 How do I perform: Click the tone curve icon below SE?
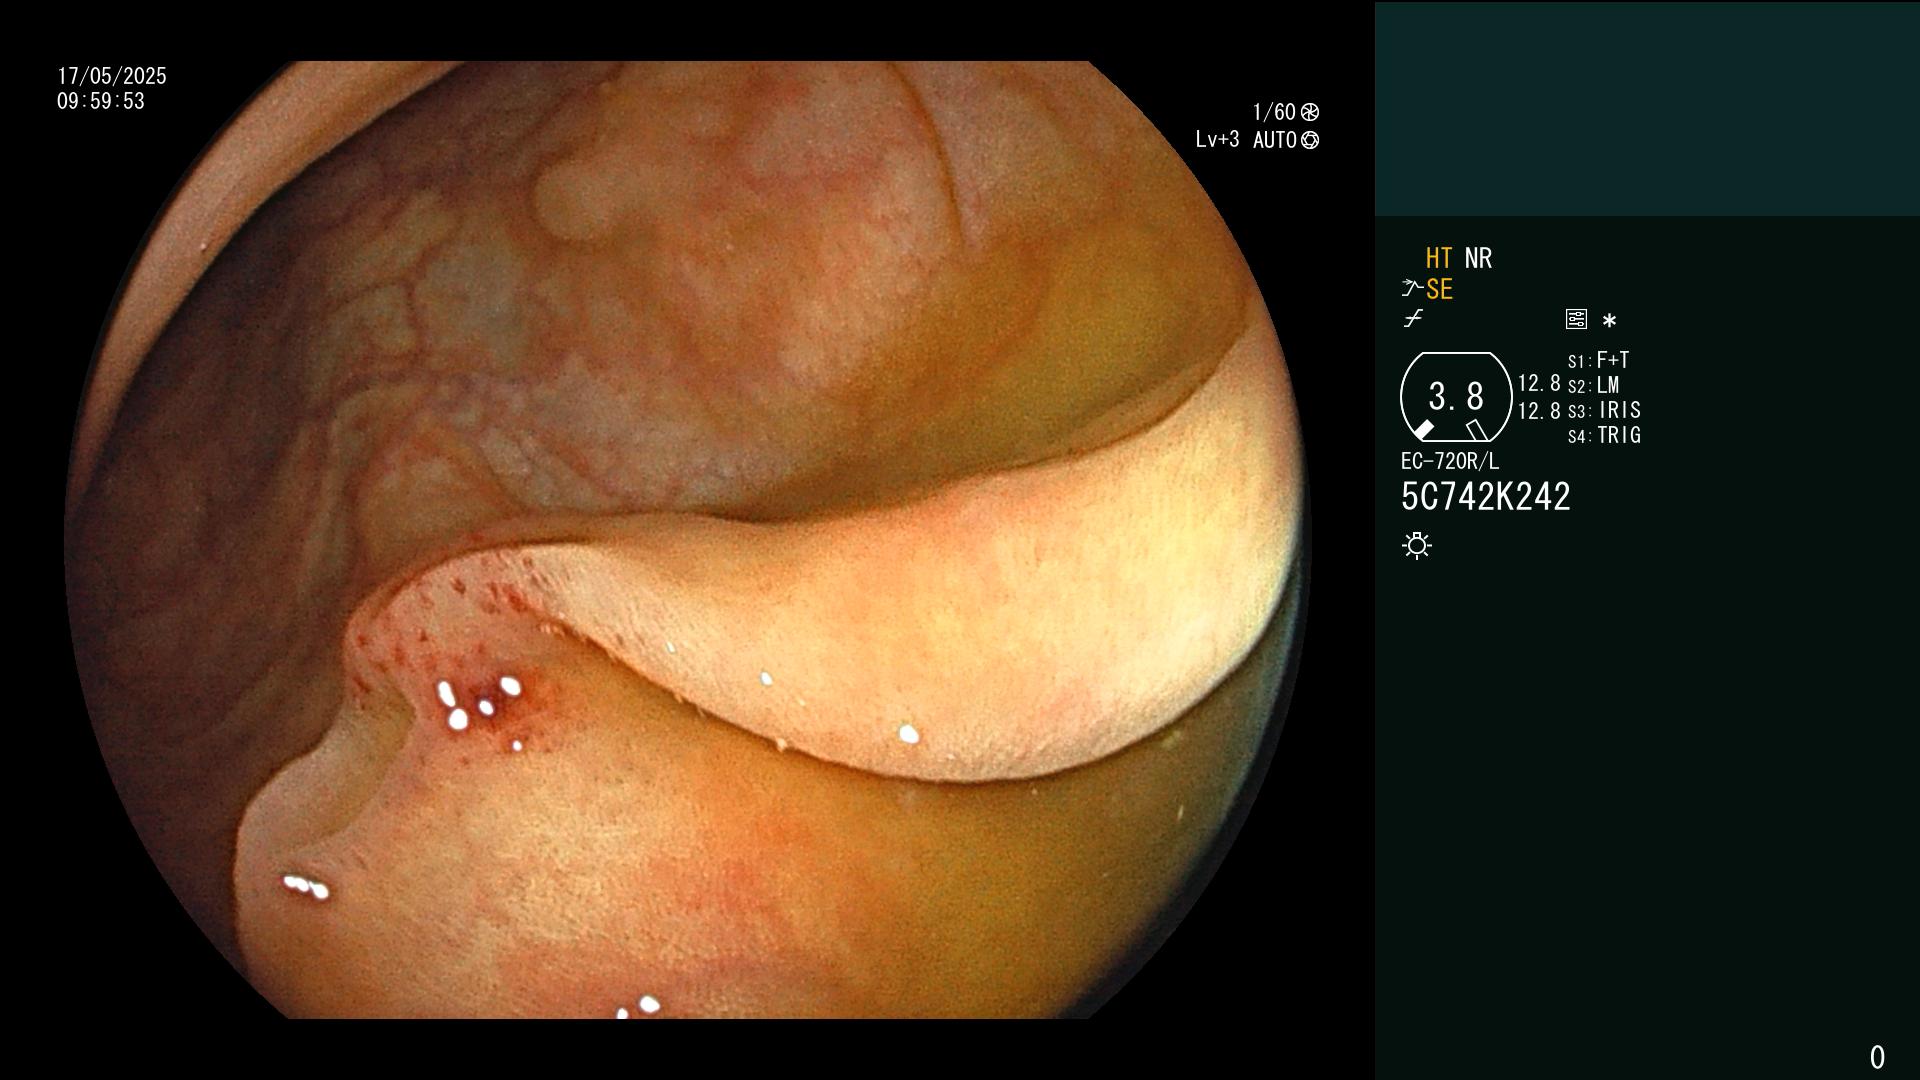(1413, 319)
